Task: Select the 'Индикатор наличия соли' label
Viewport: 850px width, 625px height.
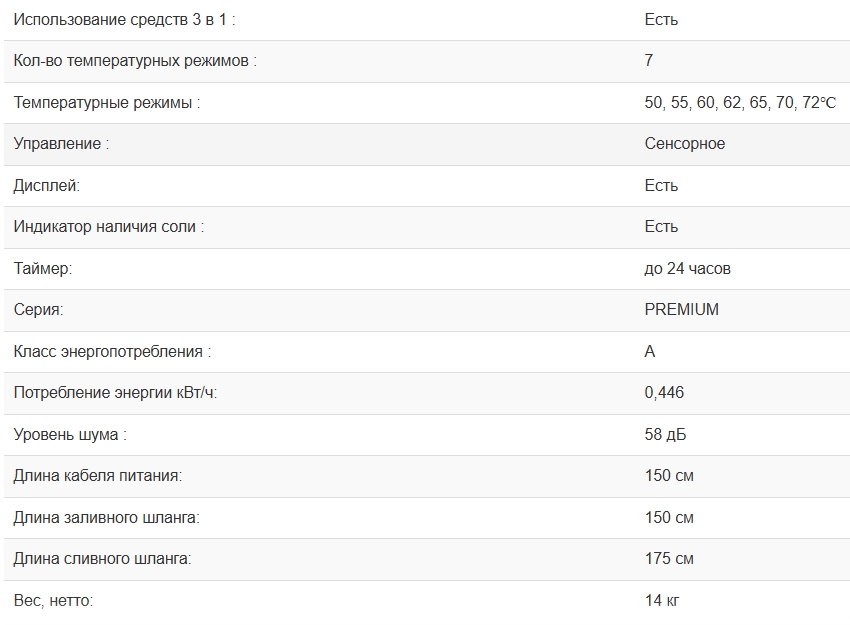Action: pos(109,227)
